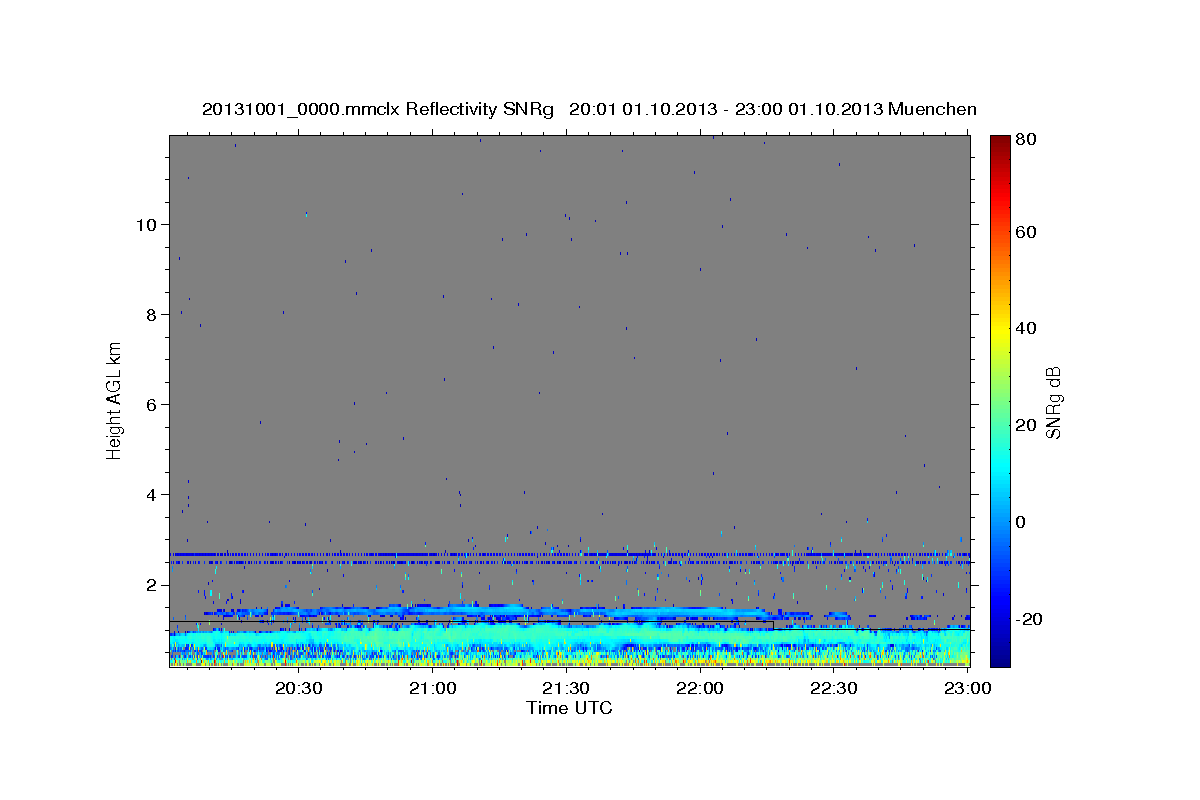Select the 21:00 time tick label
Screen dimensions: 1200x800
coord(432,689)
